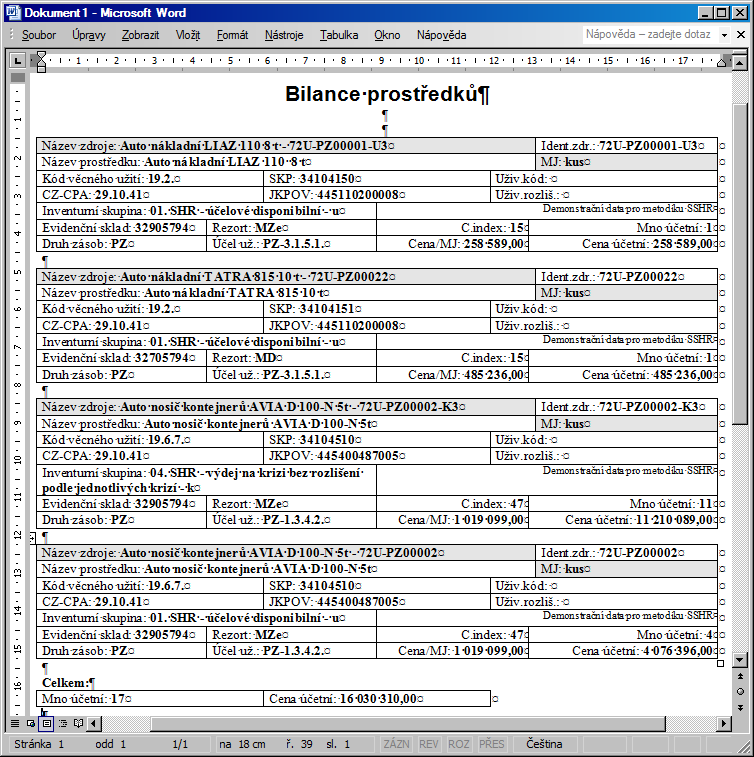This screenshot has width=754, height=757.
Task: Click cell 'Kód věcného užití: 19.2.' in first table
Action: 150,179
